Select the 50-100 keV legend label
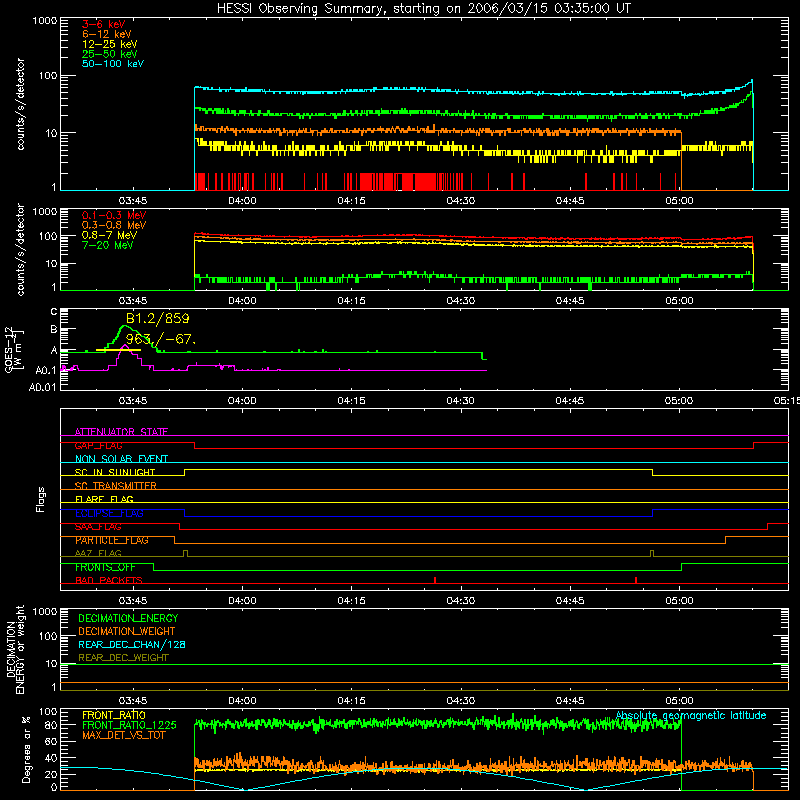This screenshot has width=800, height=800. click(x=113, y=64)
